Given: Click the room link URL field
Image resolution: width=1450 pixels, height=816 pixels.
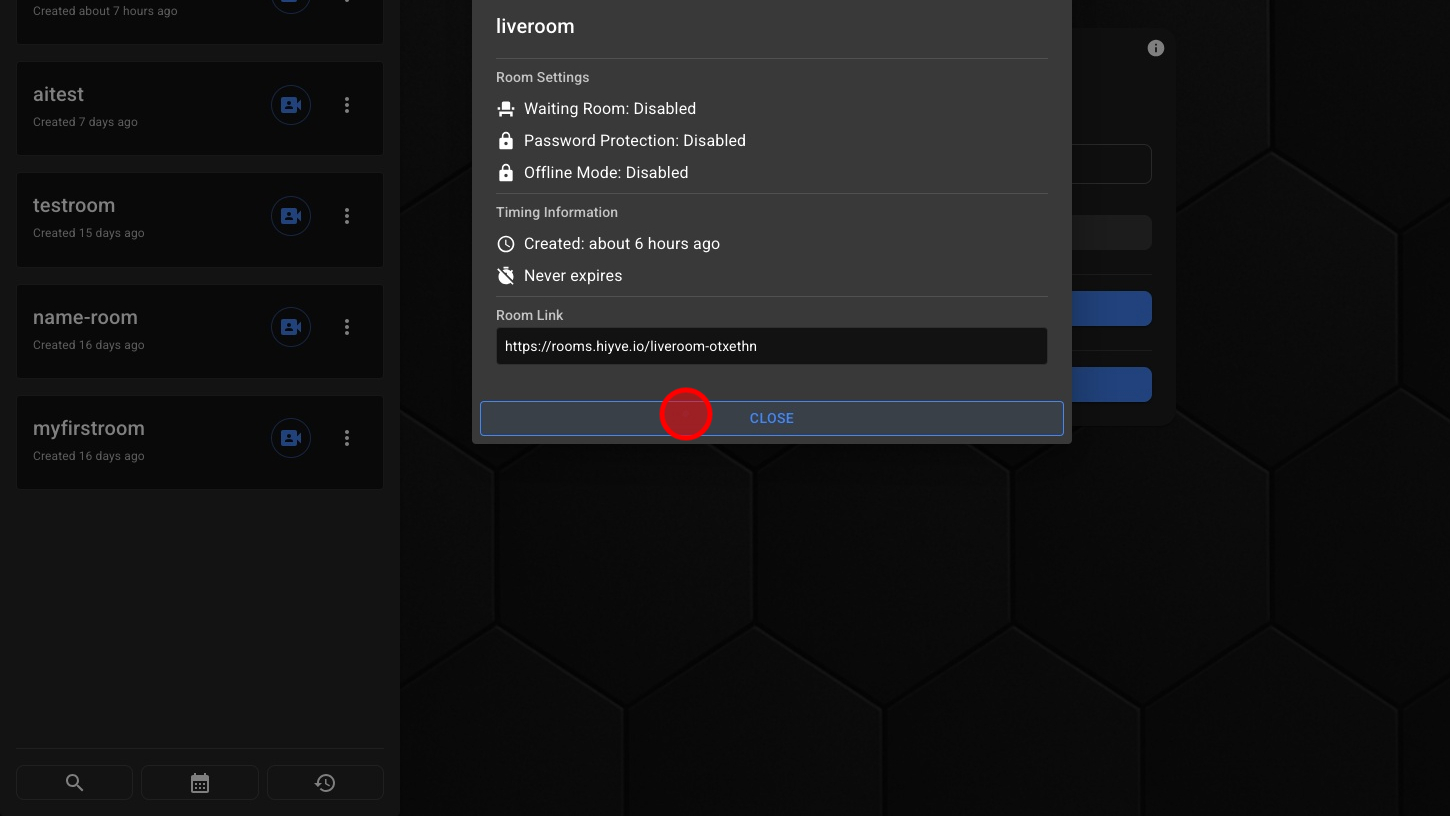Looking at the screenshot, I should [x=771, y=346].
